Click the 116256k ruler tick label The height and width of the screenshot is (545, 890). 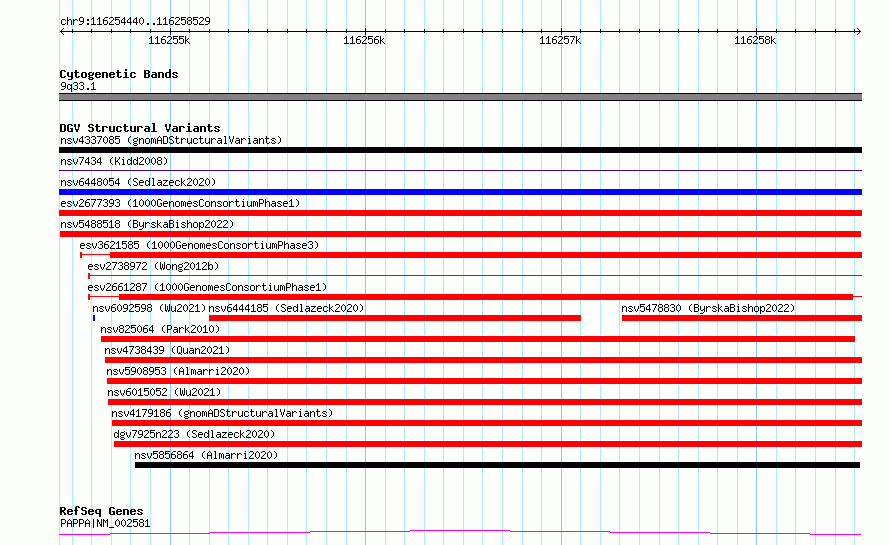(x=364, y=40)
